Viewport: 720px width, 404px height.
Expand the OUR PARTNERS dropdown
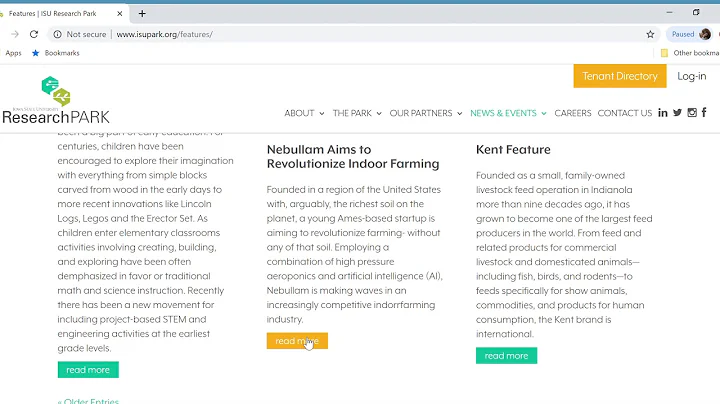click(x=425, y=113)
